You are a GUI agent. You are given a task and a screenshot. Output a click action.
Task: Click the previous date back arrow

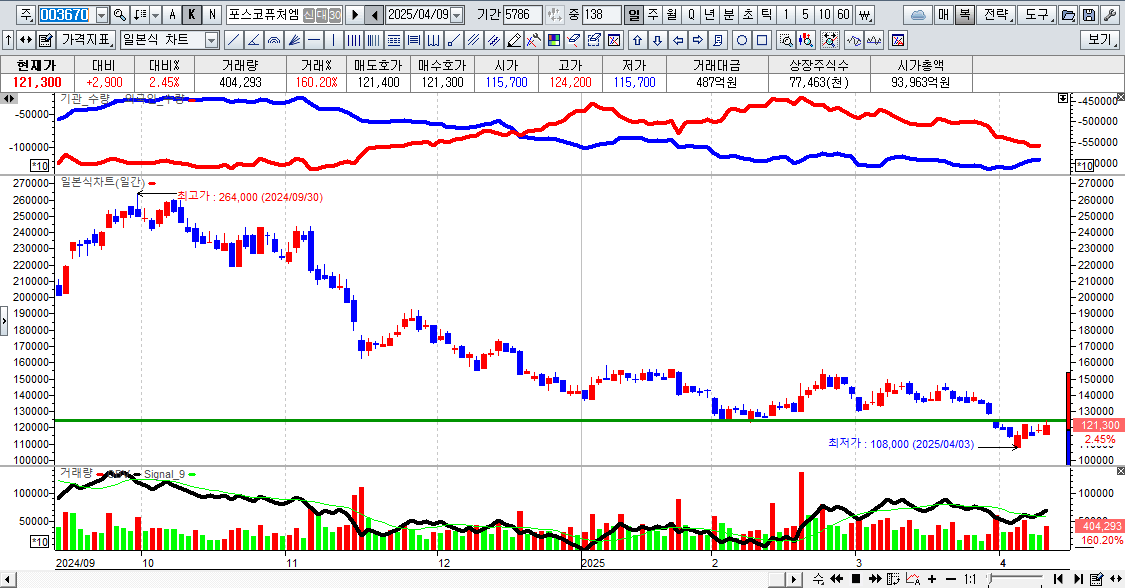(x=375, y=14)
